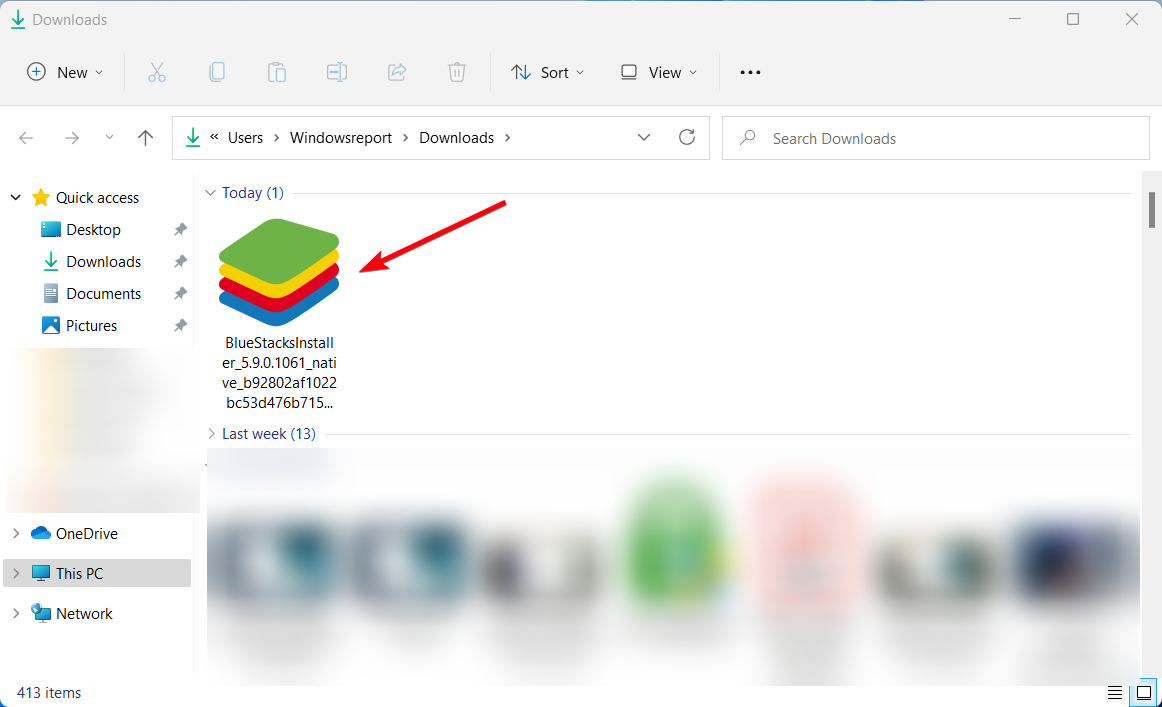The height and width of the screenshot is (707, 1162).
Task: Click the BlueStacksInstaller file name text
Action: (279, 373)
